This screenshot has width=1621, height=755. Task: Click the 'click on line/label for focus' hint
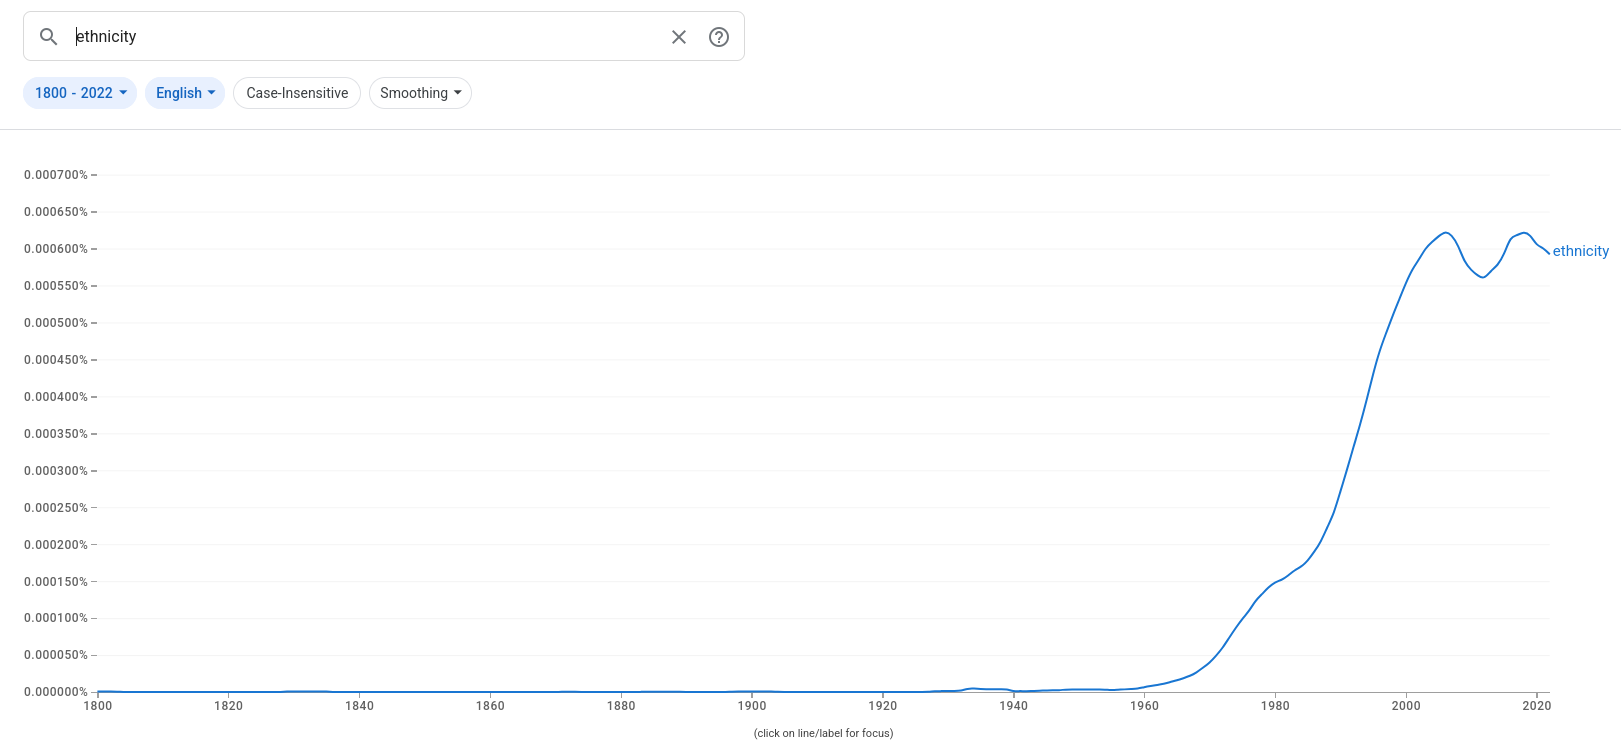click(x=823, y=733)
